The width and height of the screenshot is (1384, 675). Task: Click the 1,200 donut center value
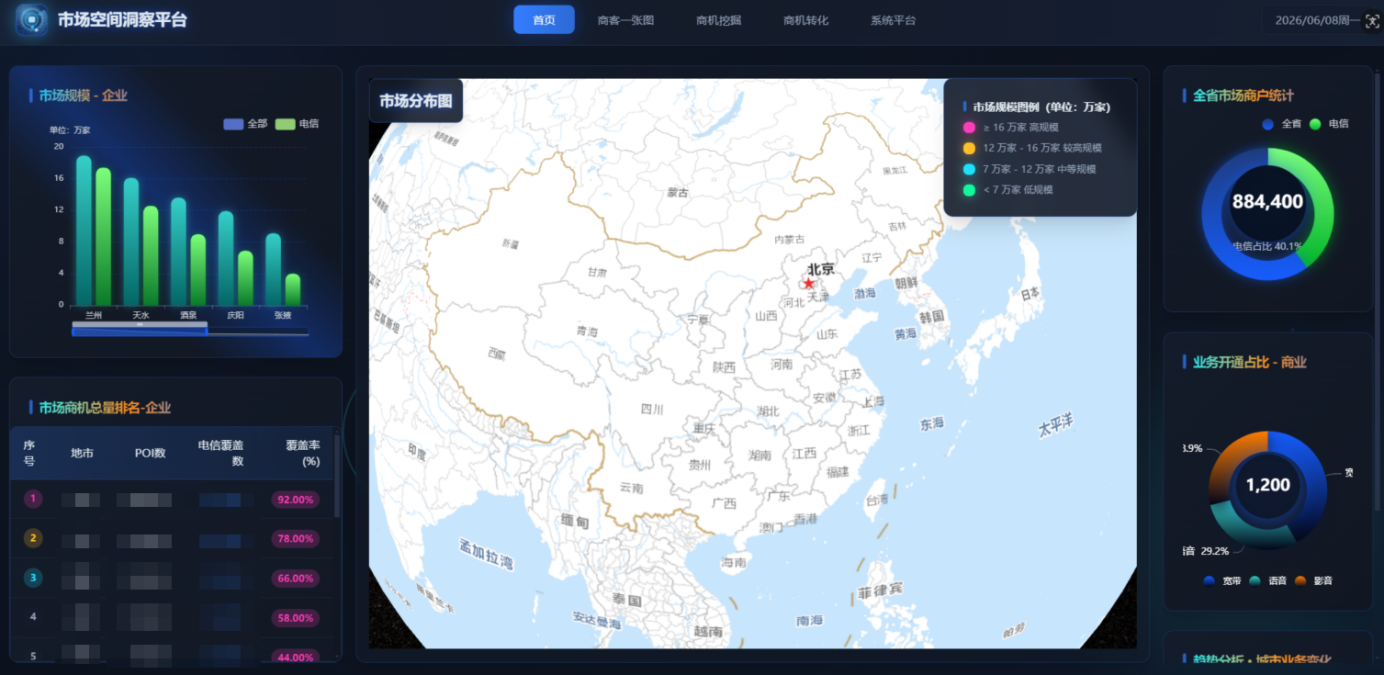[x=1268, y=485]
